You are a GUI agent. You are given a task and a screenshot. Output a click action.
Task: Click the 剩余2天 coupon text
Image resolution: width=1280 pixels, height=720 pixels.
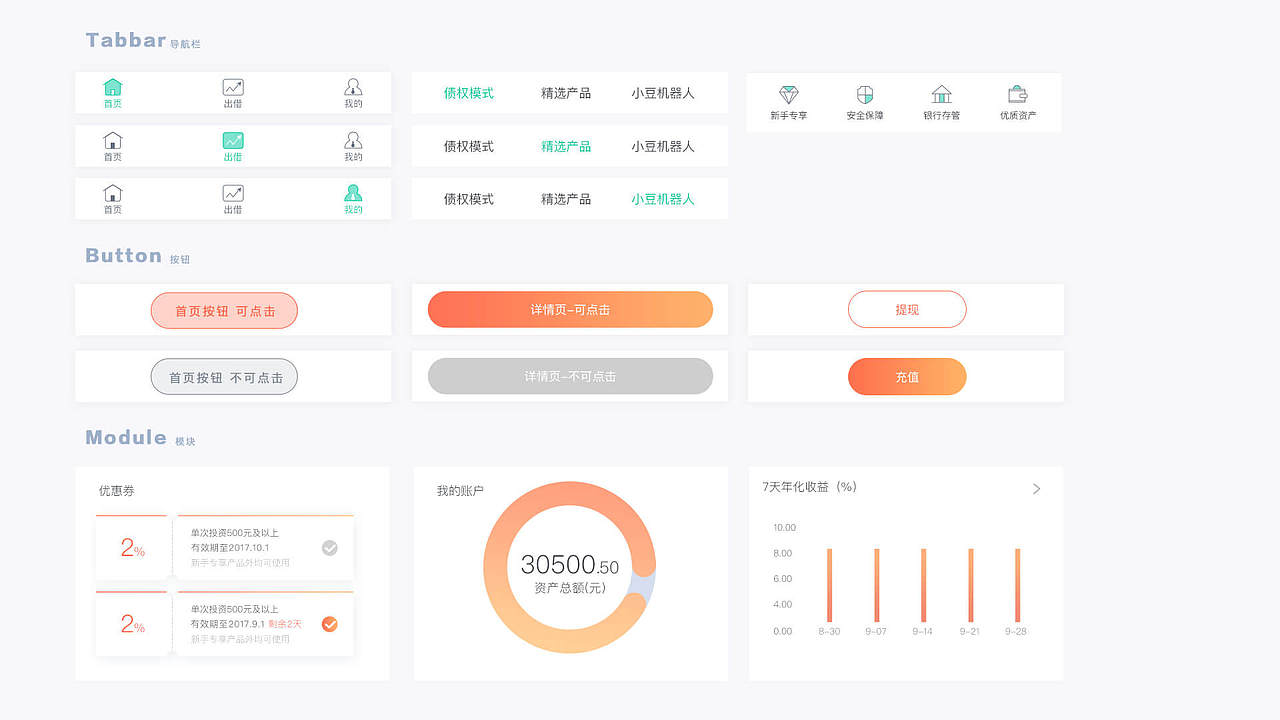click(285, 624)
